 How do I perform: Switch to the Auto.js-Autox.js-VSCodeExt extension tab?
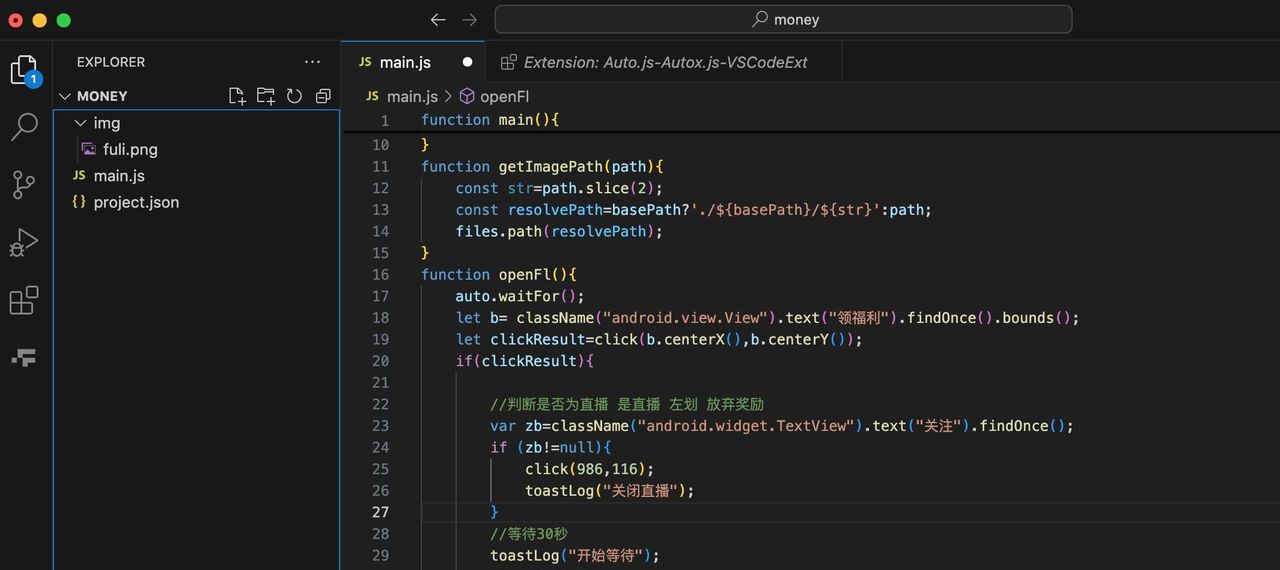[x=664, y=62]
